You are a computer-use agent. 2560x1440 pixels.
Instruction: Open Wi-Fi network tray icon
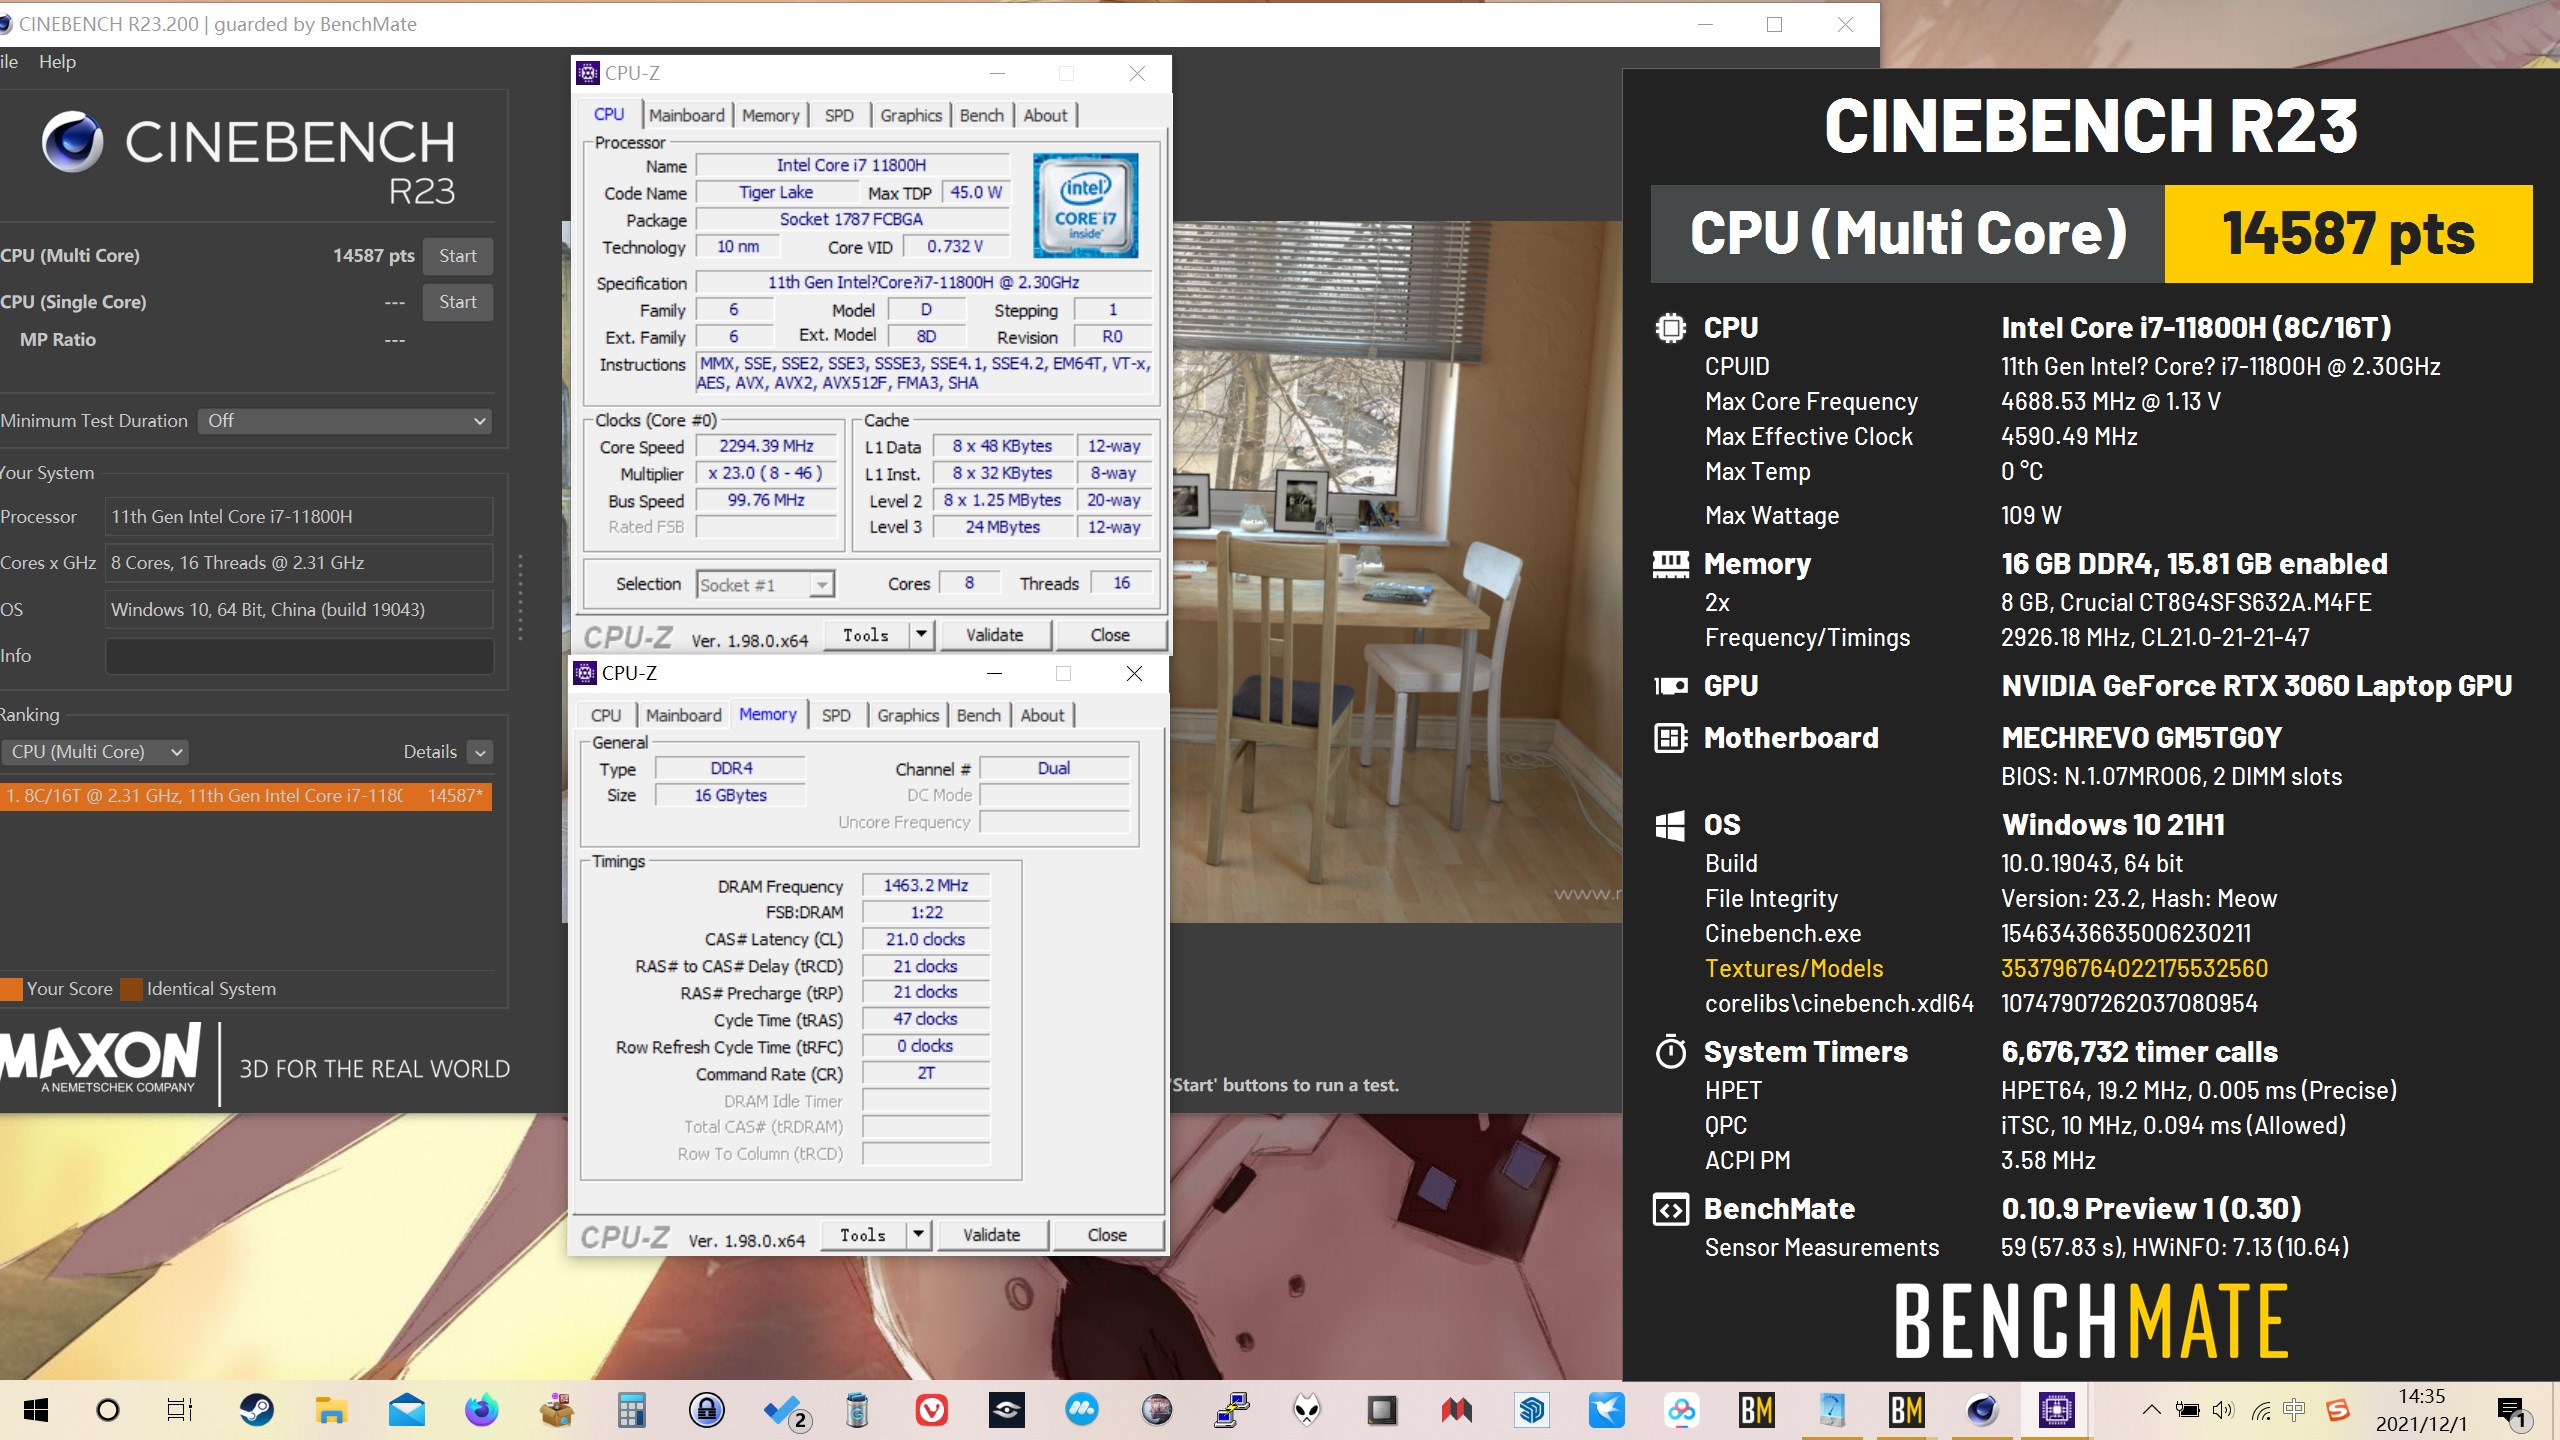2260,1410
